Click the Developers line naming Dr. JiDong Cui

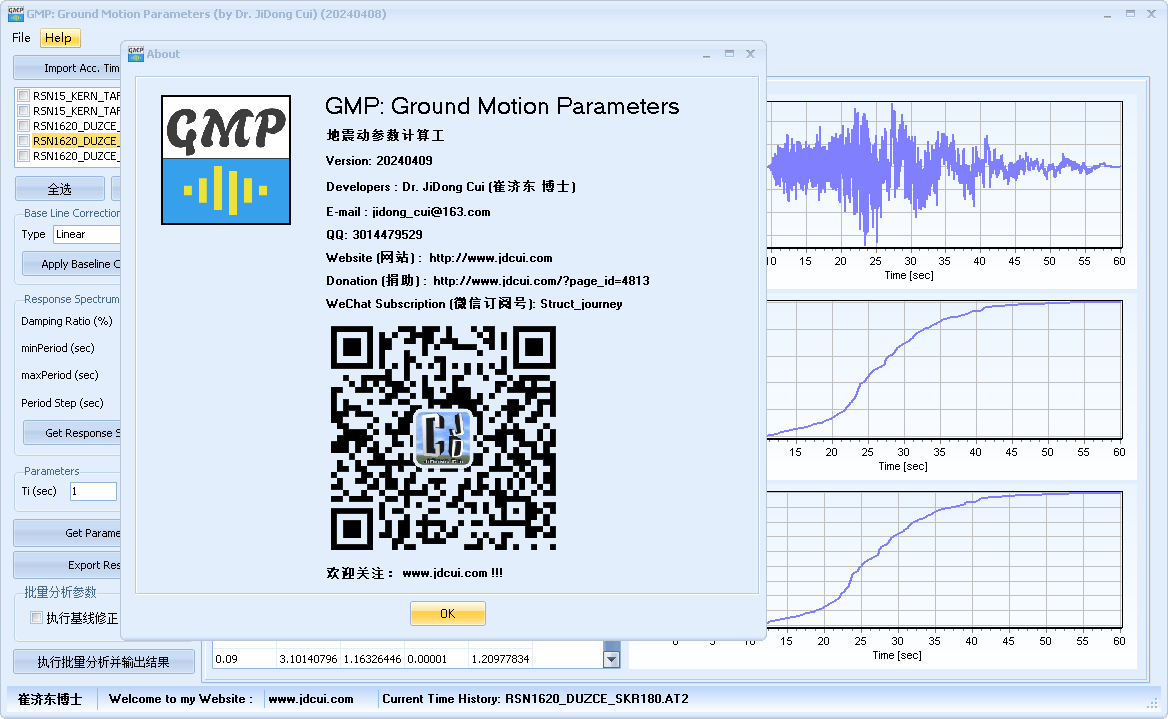click(x=451, y=186)
